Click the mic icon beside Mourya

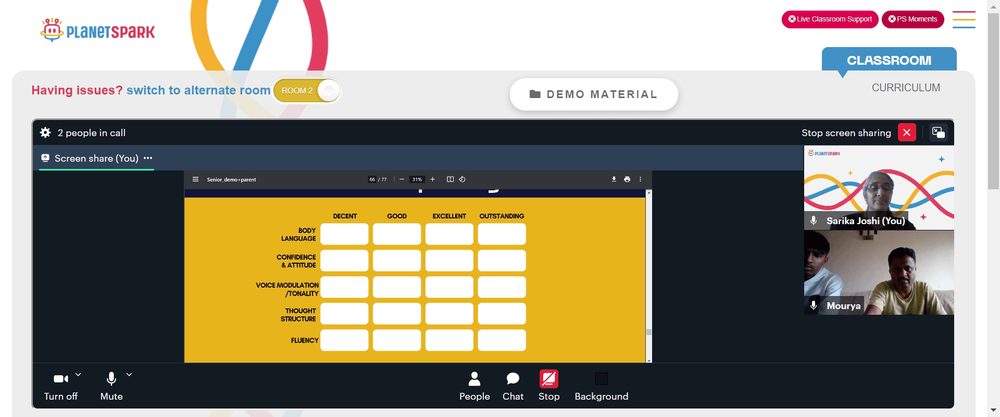click(x=813, y=305)
